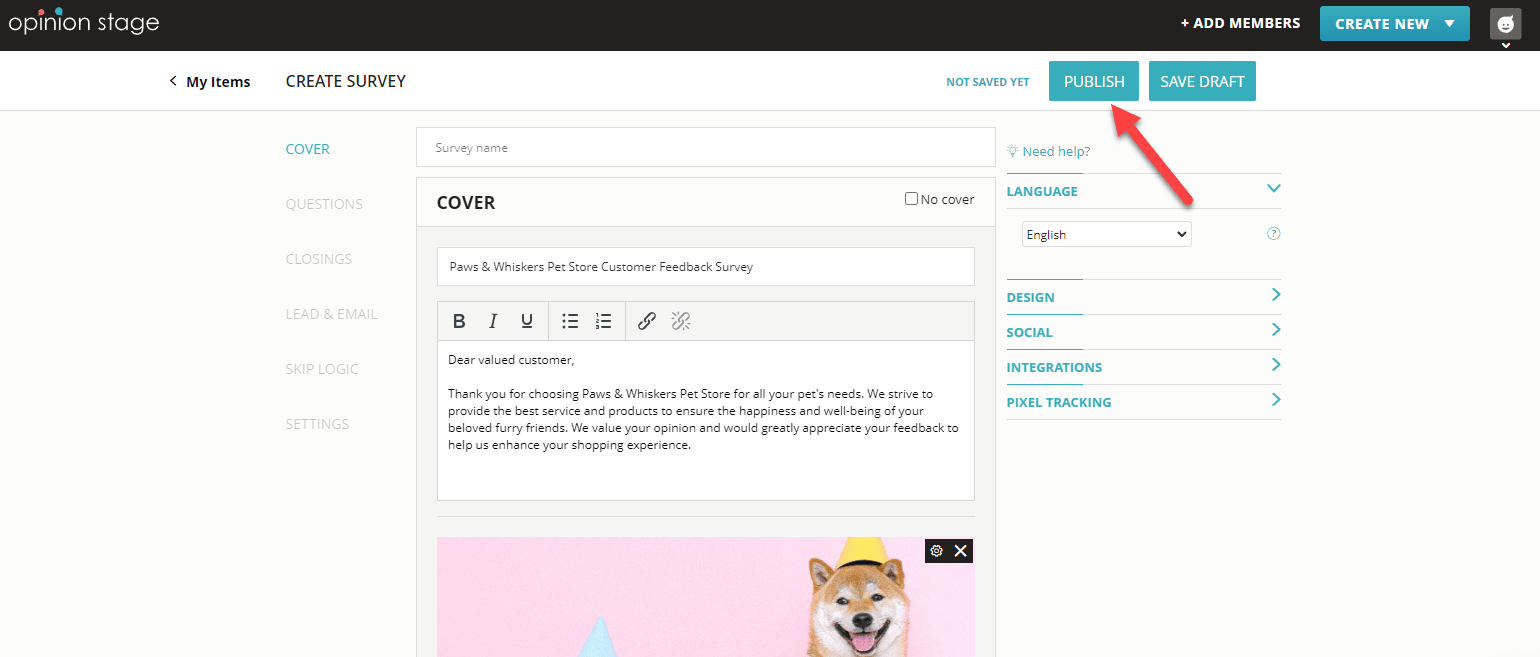Open the user avatar menu
The image size is (1540, 657).
(x=1505, y=25)
